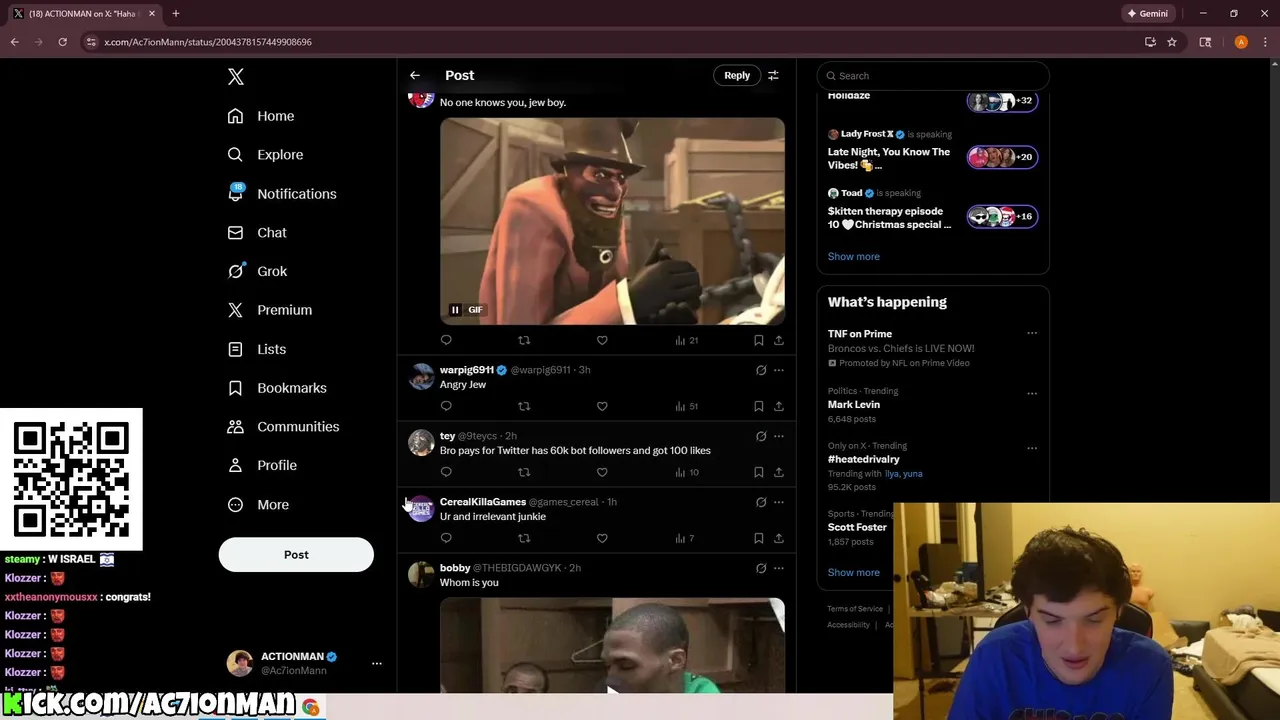Like CerealKillaGames' reply

[x=602, y=538]
